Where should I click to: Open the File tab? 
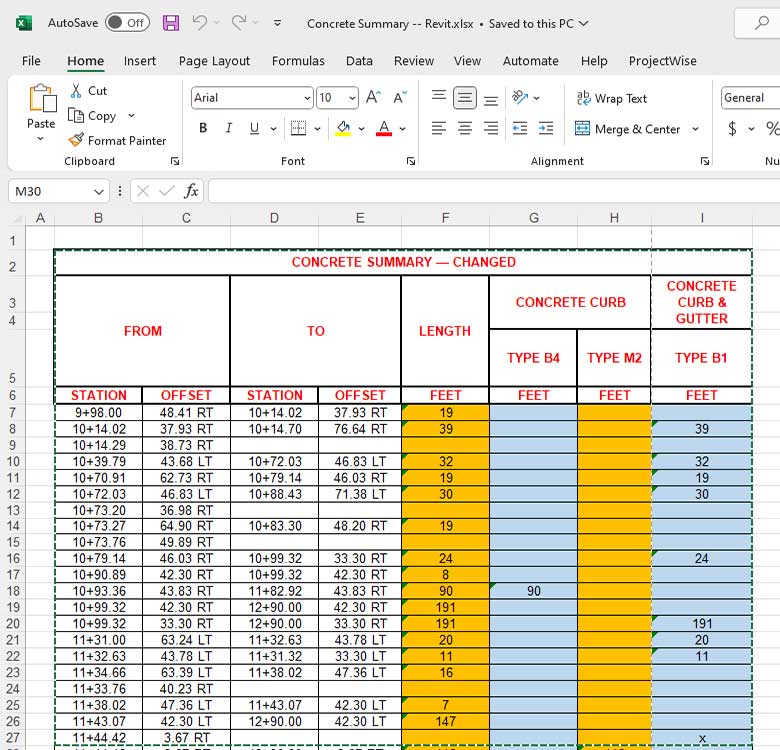(x=31, y=61)
